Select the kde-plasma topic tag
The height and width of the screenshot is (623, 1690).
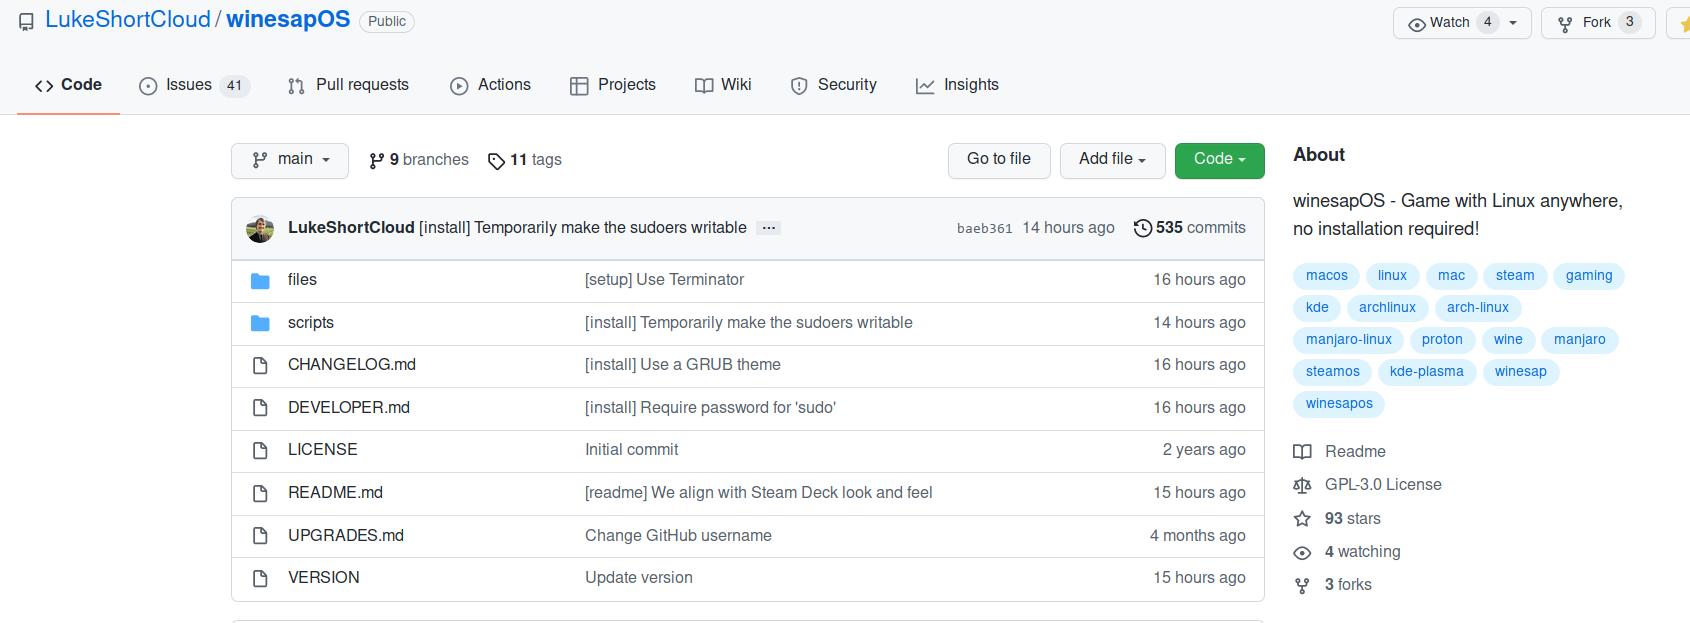1426,372
